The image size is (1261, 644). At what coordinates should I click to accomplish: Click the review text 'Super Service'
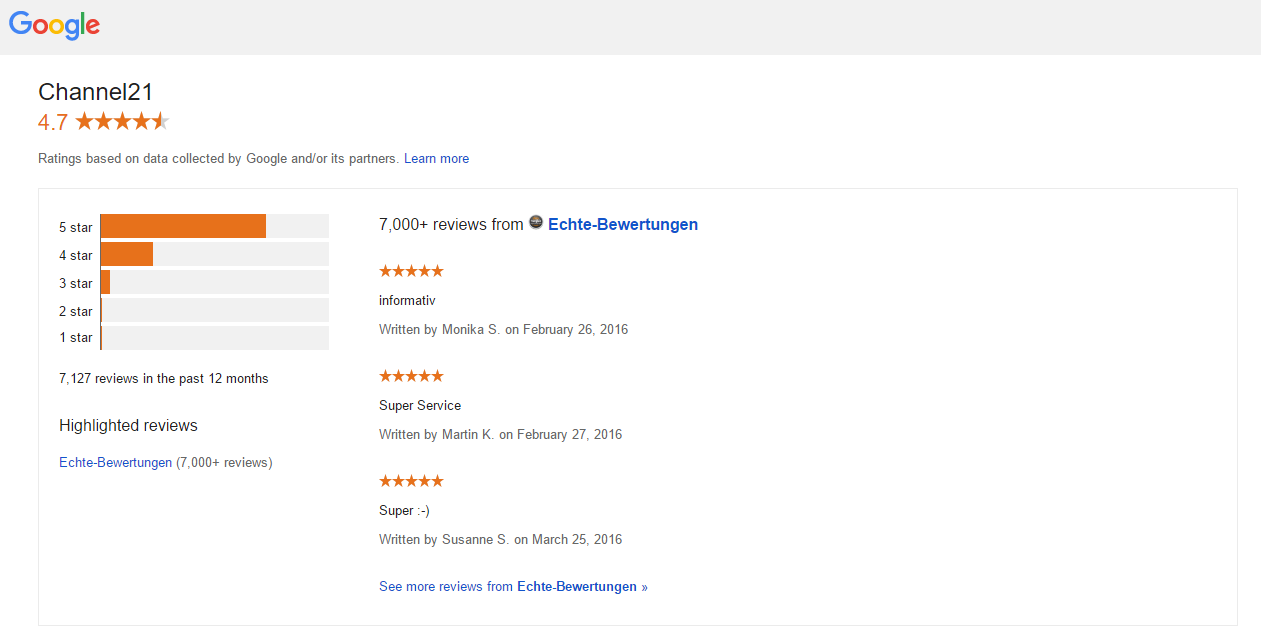[420, 405]
